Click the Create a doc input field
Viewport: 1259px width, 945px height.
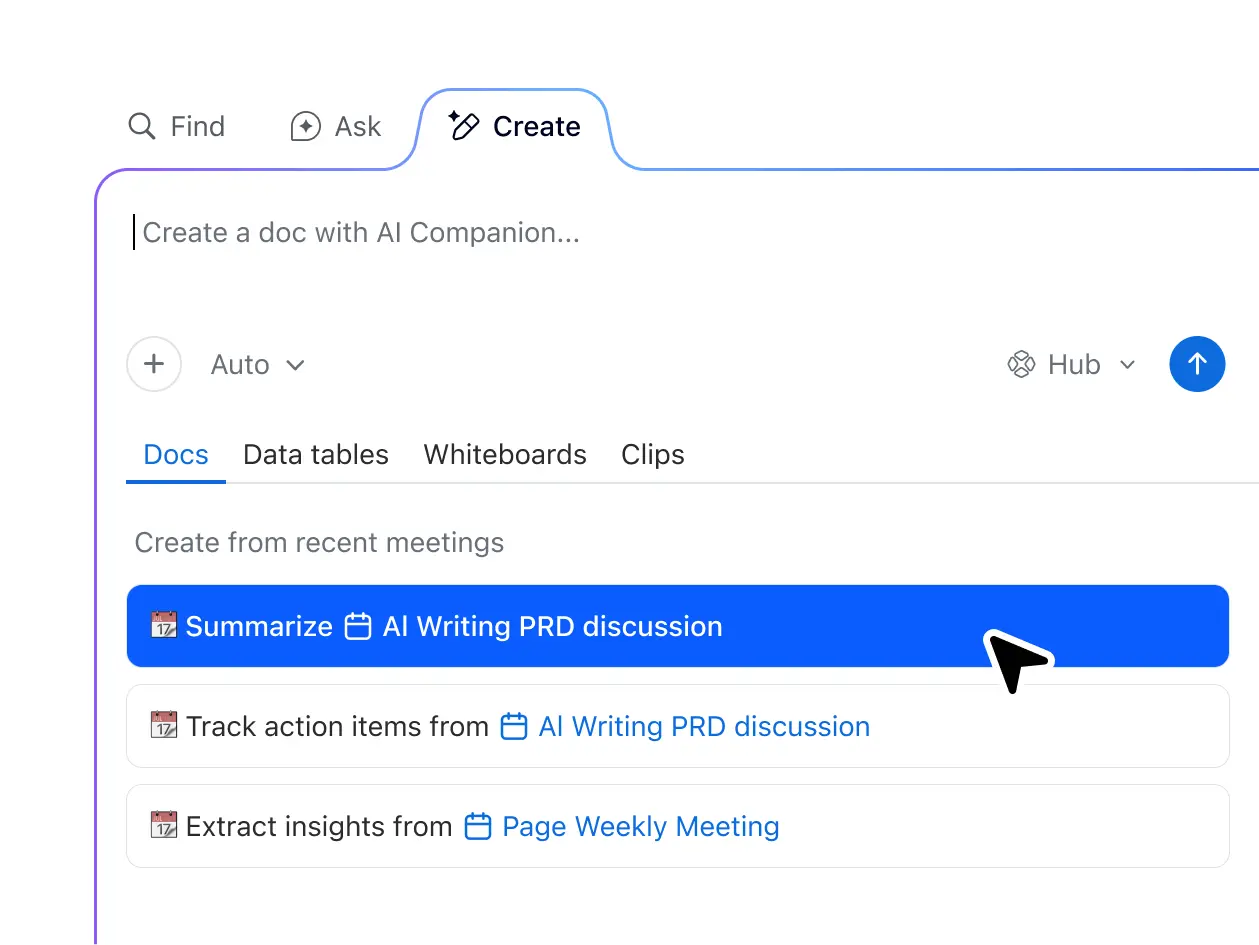[360, 232]
